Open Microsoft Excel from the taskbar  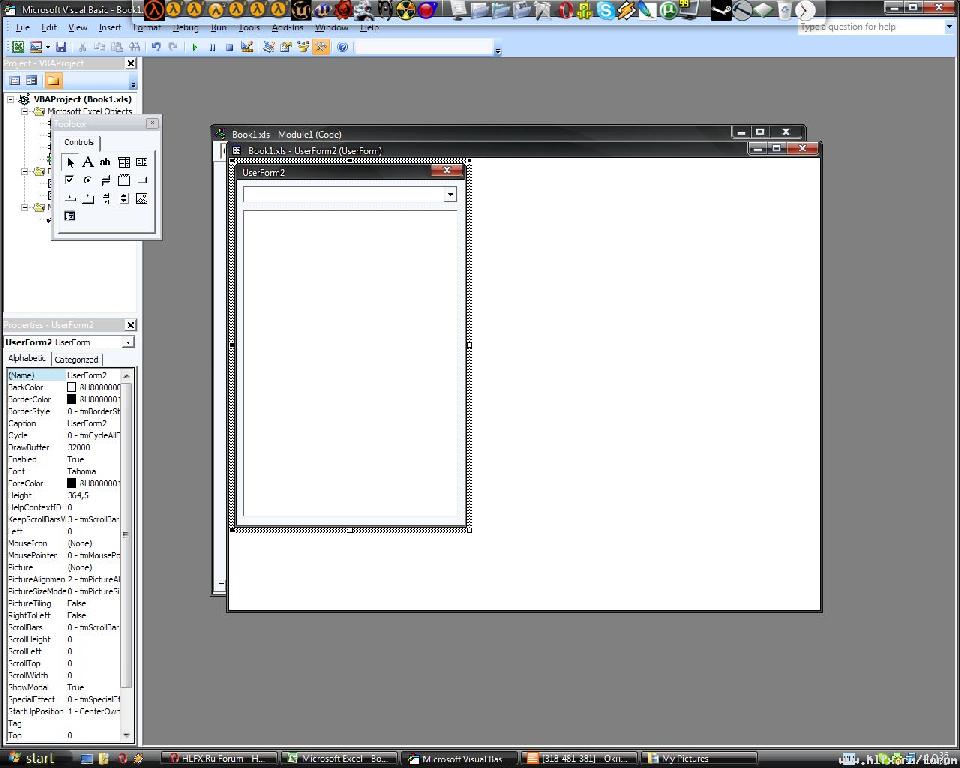click(x=340, y=759)
